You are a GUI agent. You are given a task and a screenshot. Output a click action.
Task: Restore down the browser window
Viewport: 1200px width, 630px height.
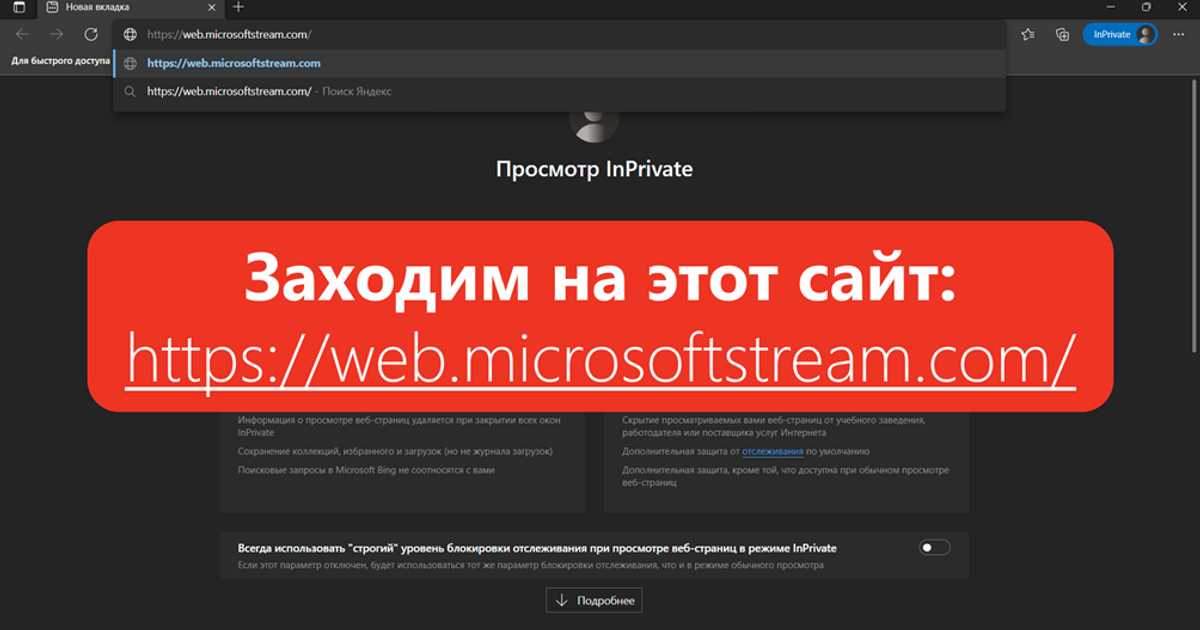pos(1147,7)
